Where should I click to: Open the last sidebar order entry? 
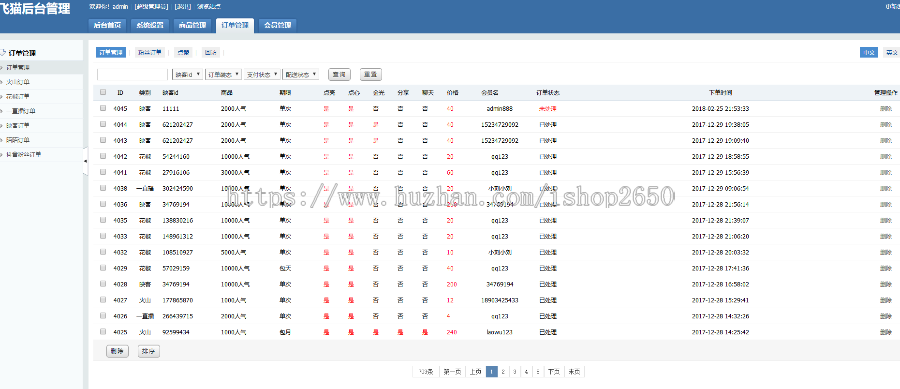[x=24, y=154]
